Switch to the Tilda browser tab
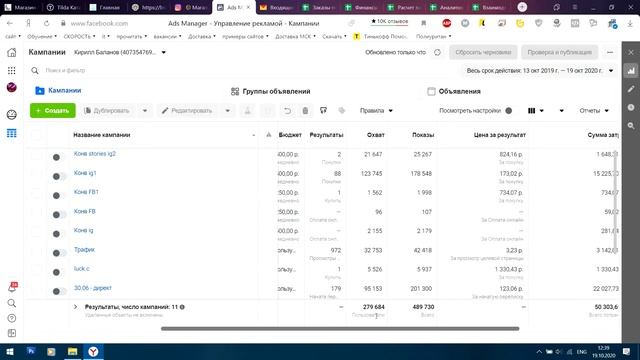 click(x=63, y=7)
